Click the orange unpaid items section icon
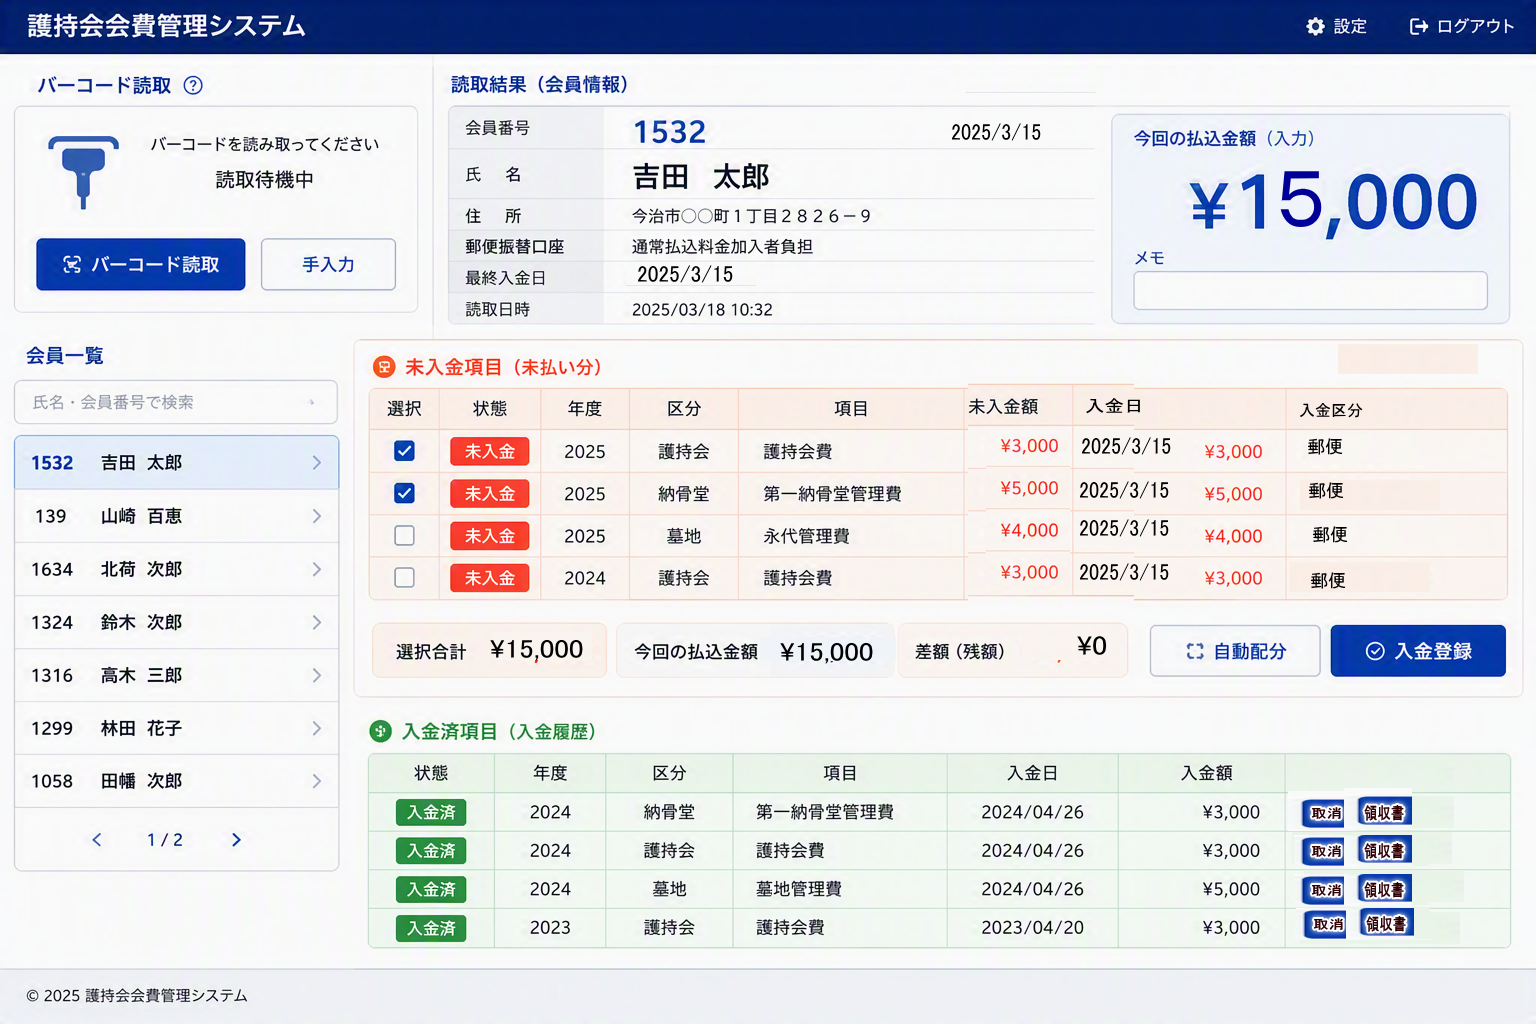This screenshot has height=1024, width=1536. (x=384, y=367)
